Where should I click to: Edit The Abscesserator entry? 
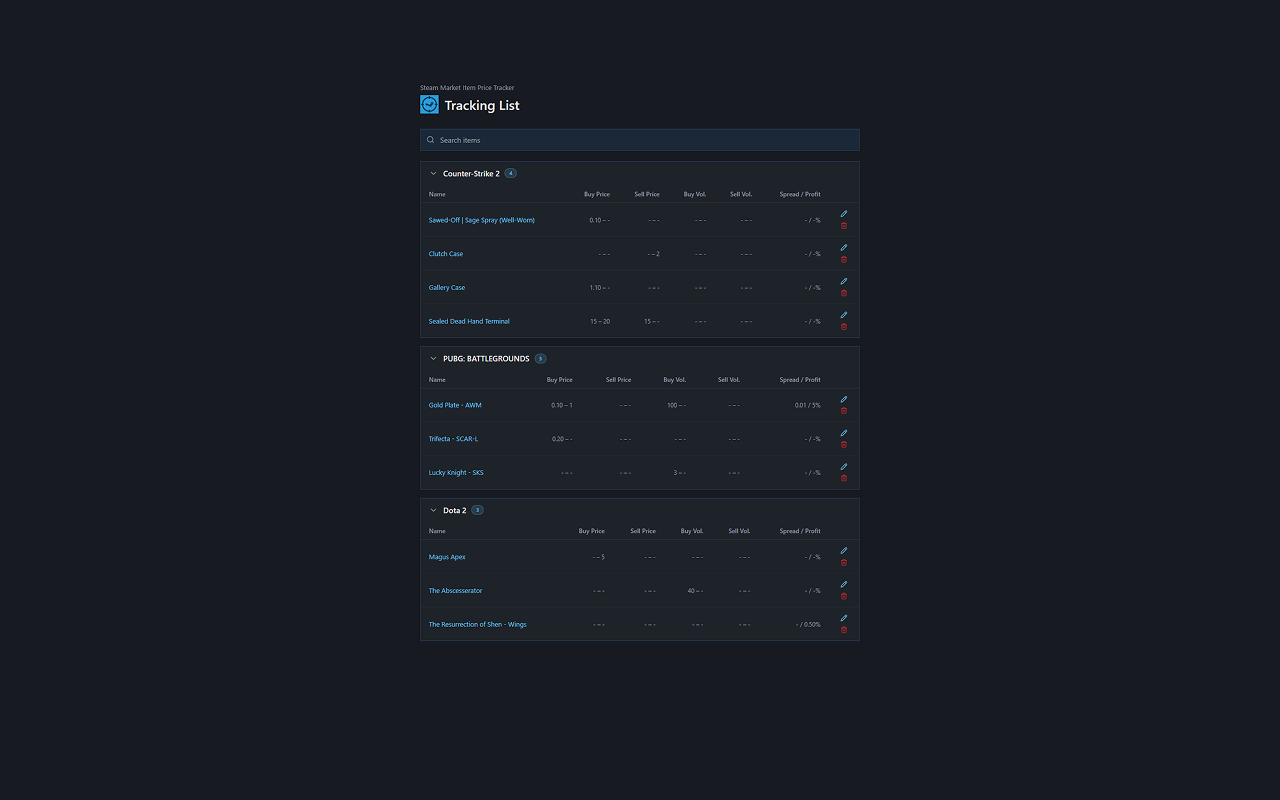(844, 585)
